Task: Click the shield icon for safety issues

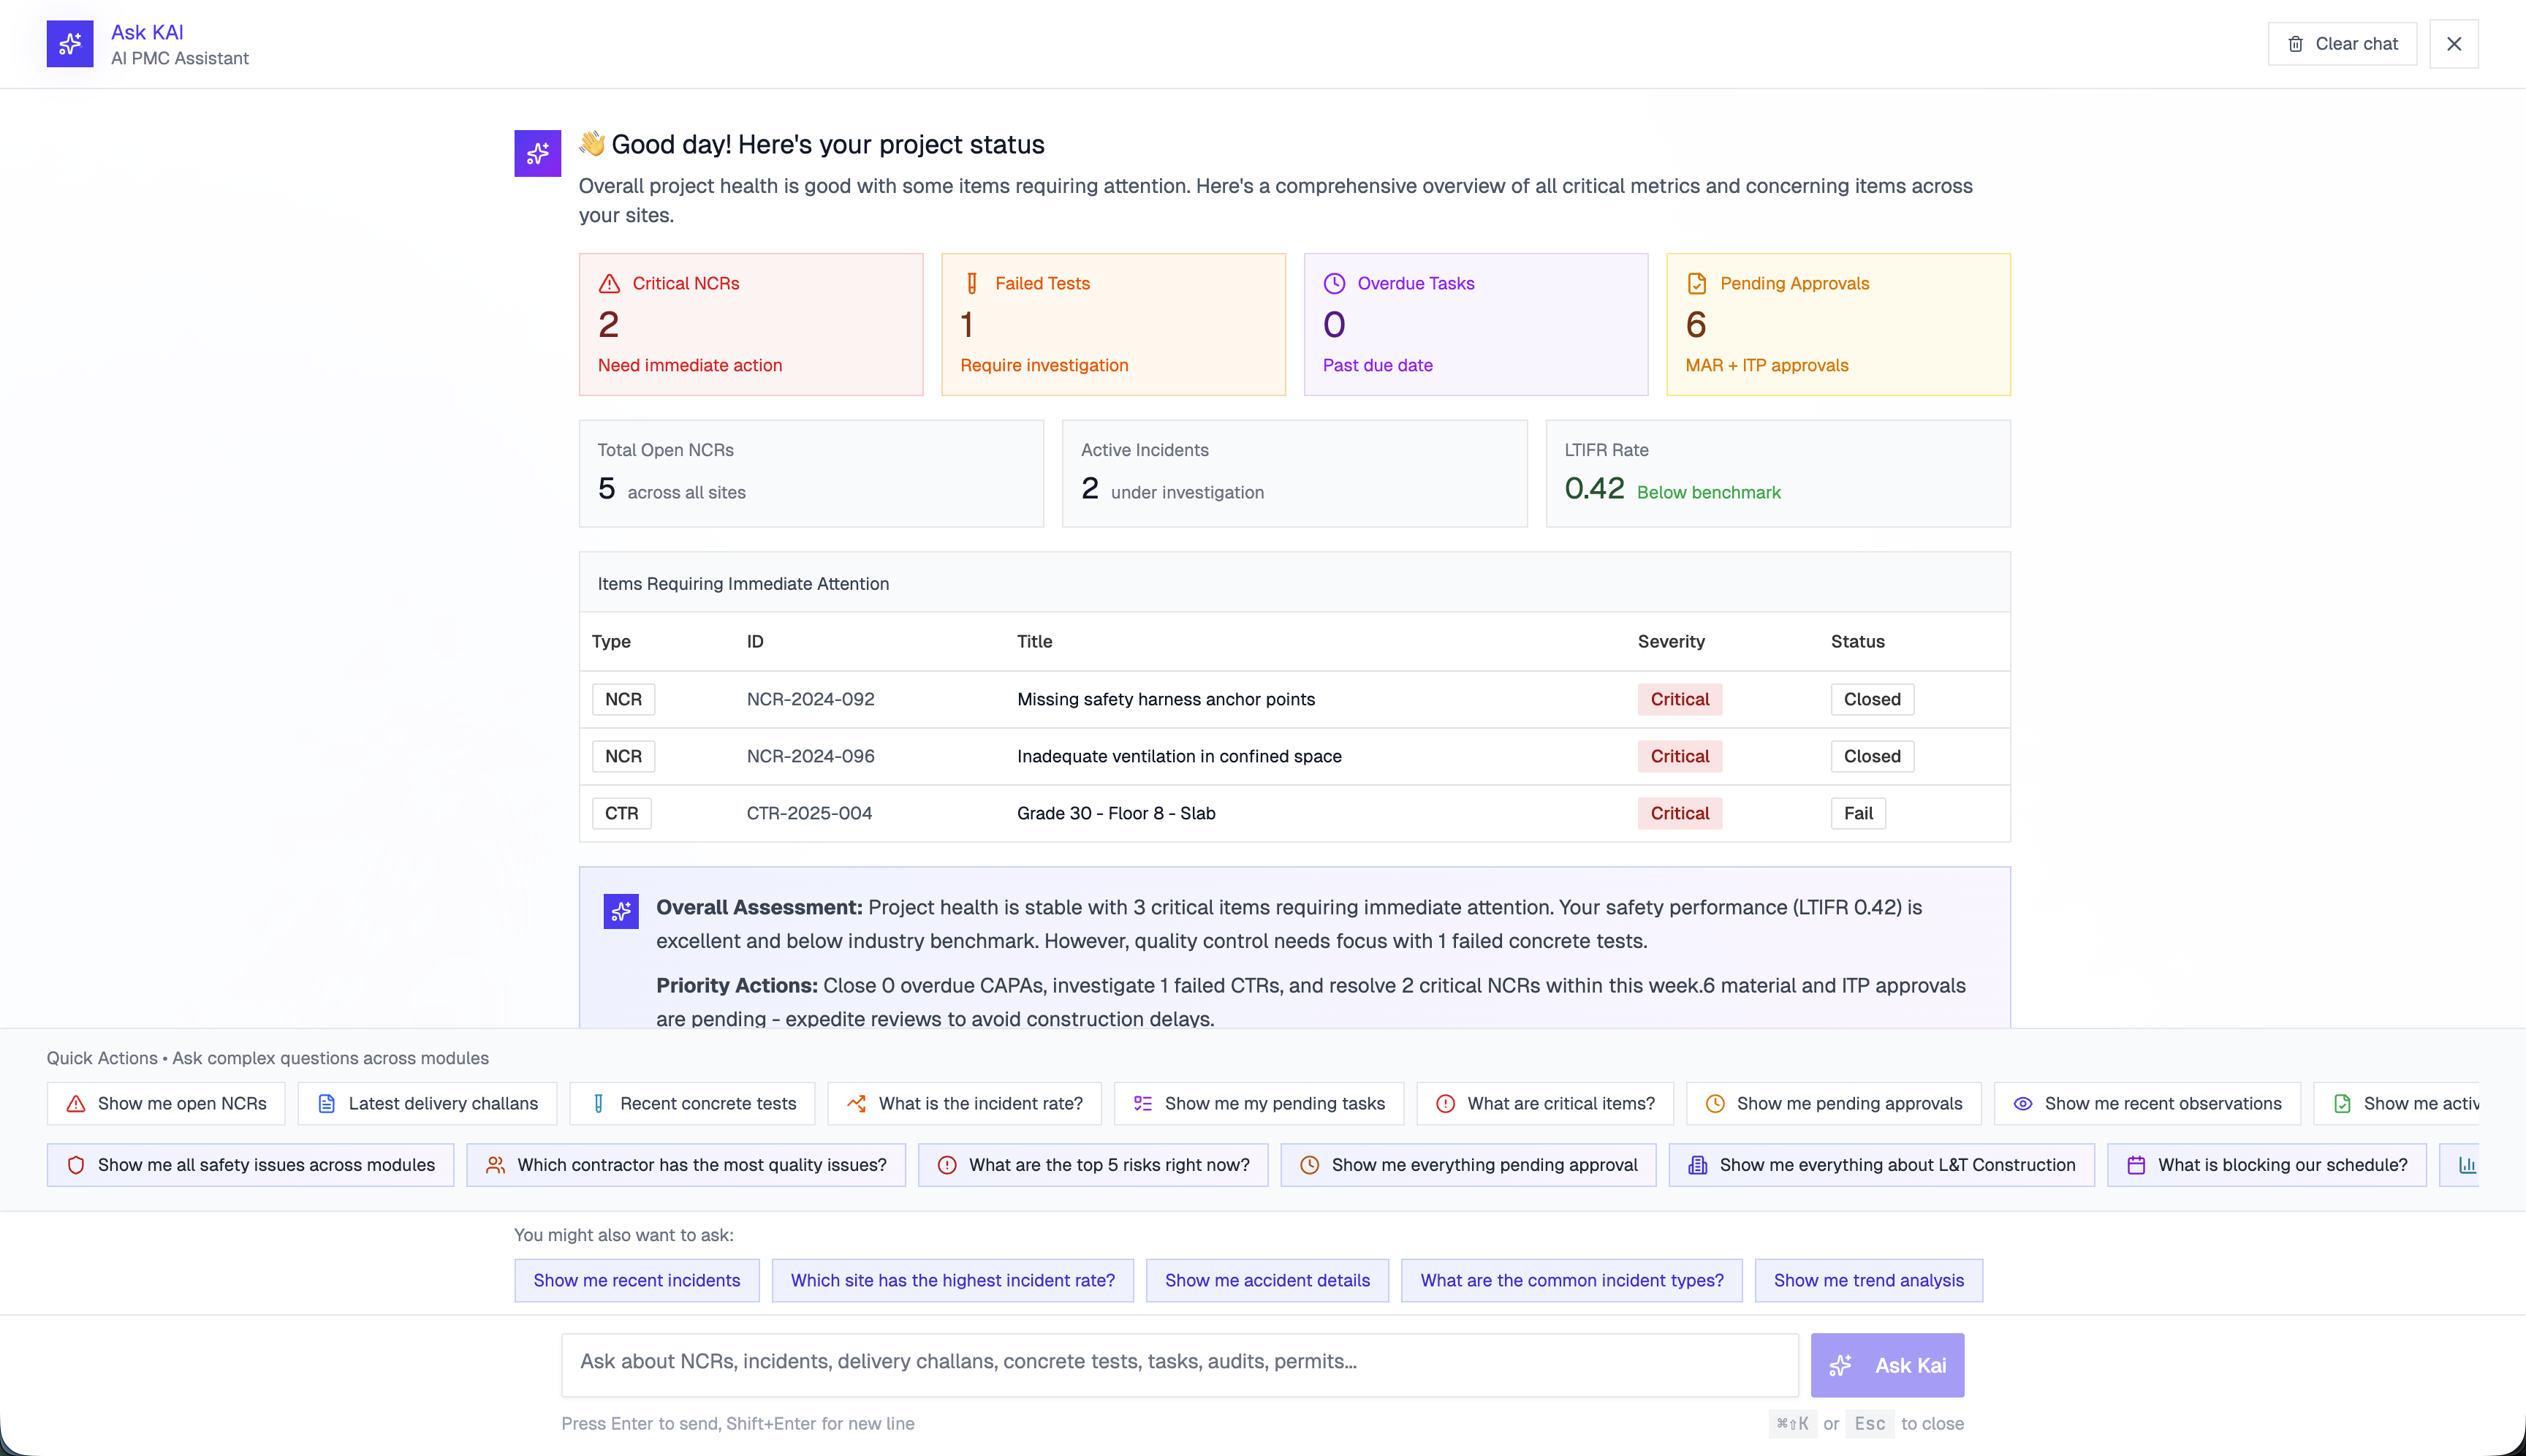Action: coord(76,1165)
